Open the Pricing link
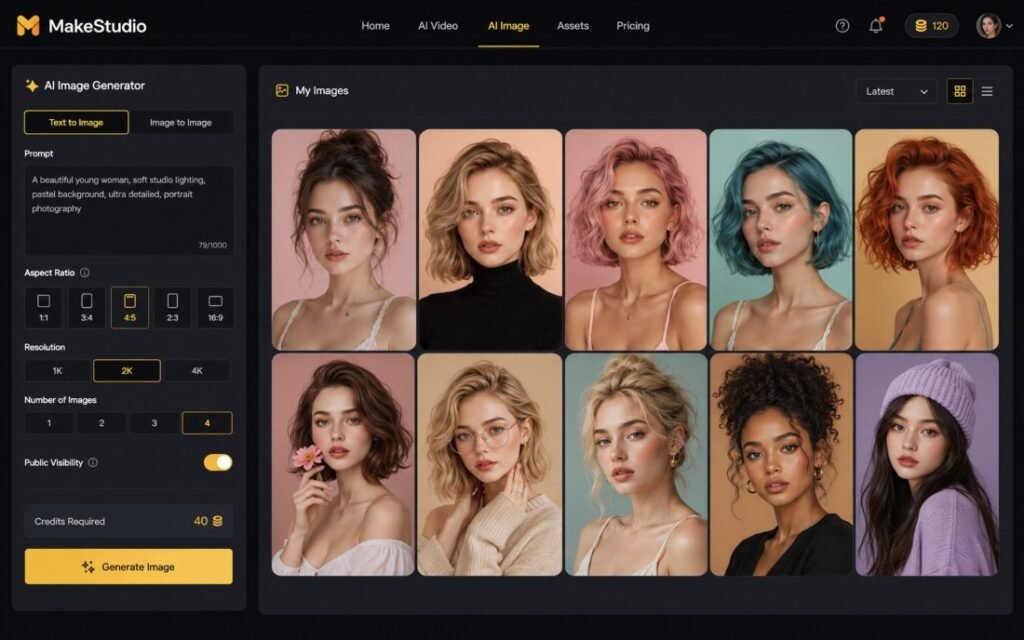This screenshot has height=640, width=1024. point(633,26)
